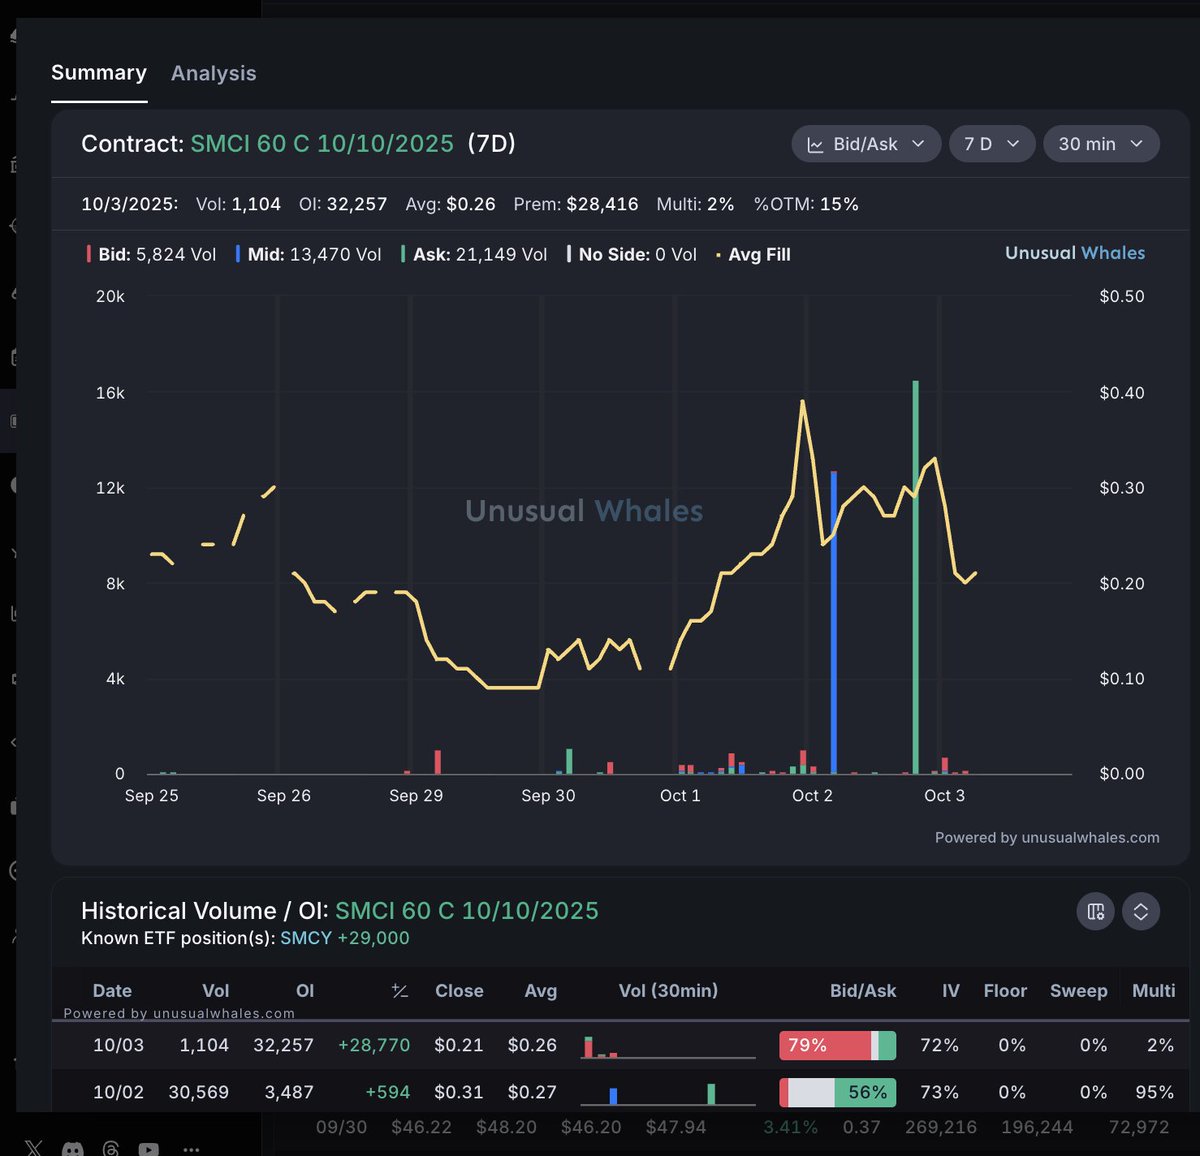Viewport: 1200px width, 1156px height.
Task: Sort table by the Vol column header
Action: (x=216, y=991)
